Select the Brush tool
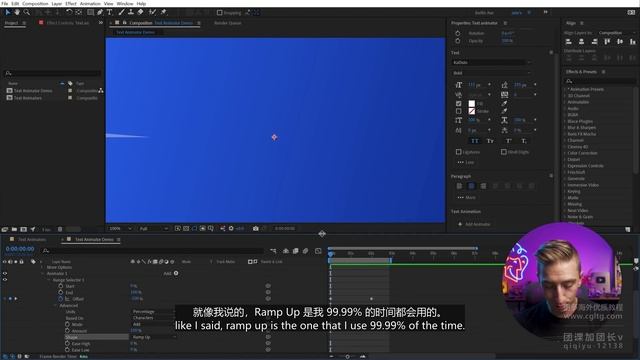This screenshot has height=360, width=640. point(121,13)
